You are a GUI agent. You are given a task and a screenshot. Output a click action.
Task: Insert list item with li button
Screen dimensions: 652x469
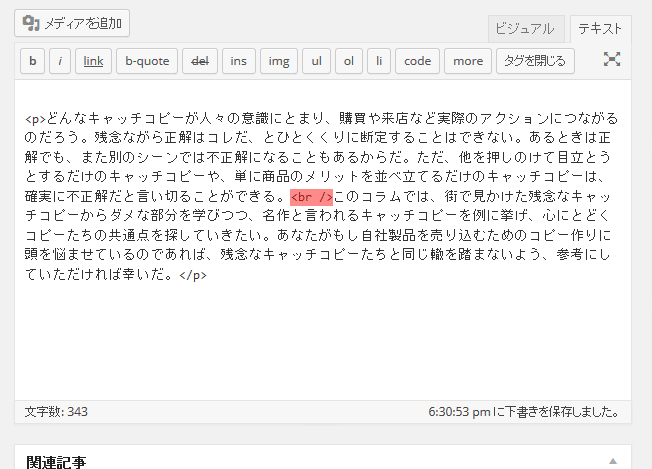(379, 61)
